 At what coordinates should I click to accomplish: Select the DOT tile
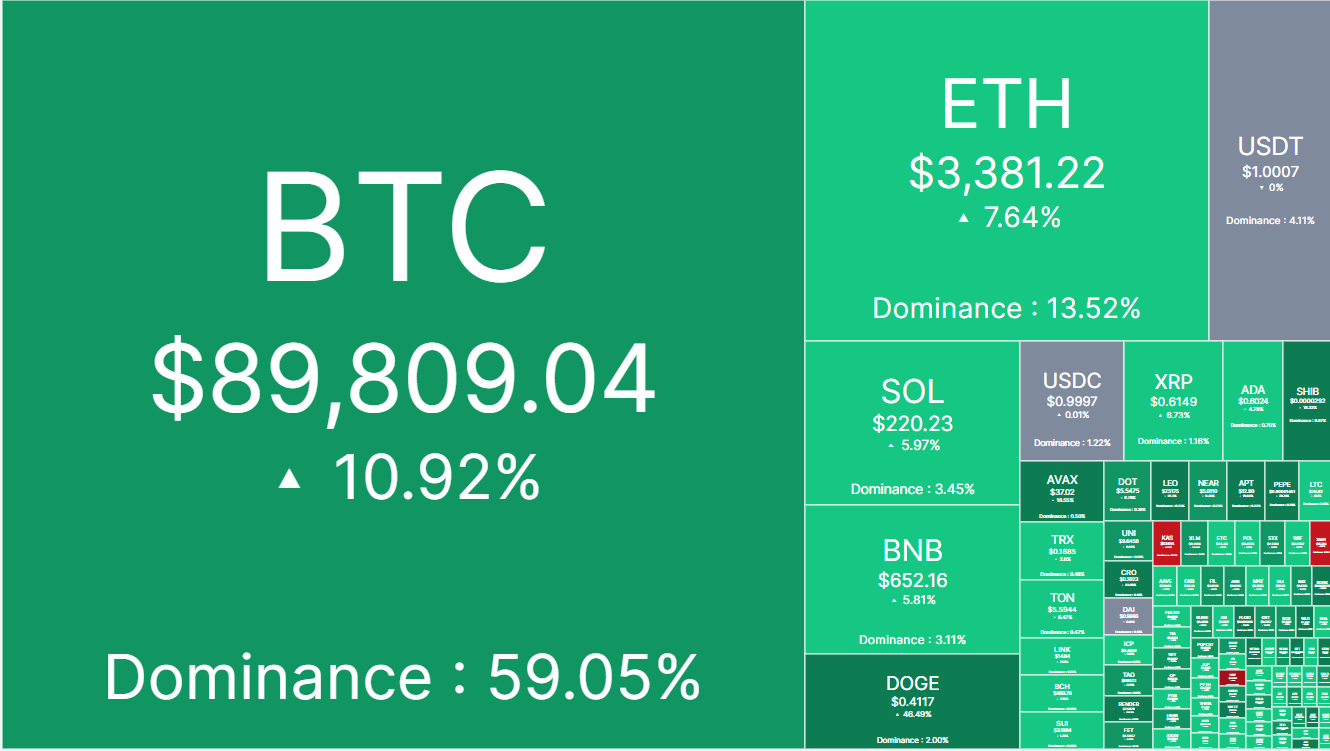[1128, 491]
